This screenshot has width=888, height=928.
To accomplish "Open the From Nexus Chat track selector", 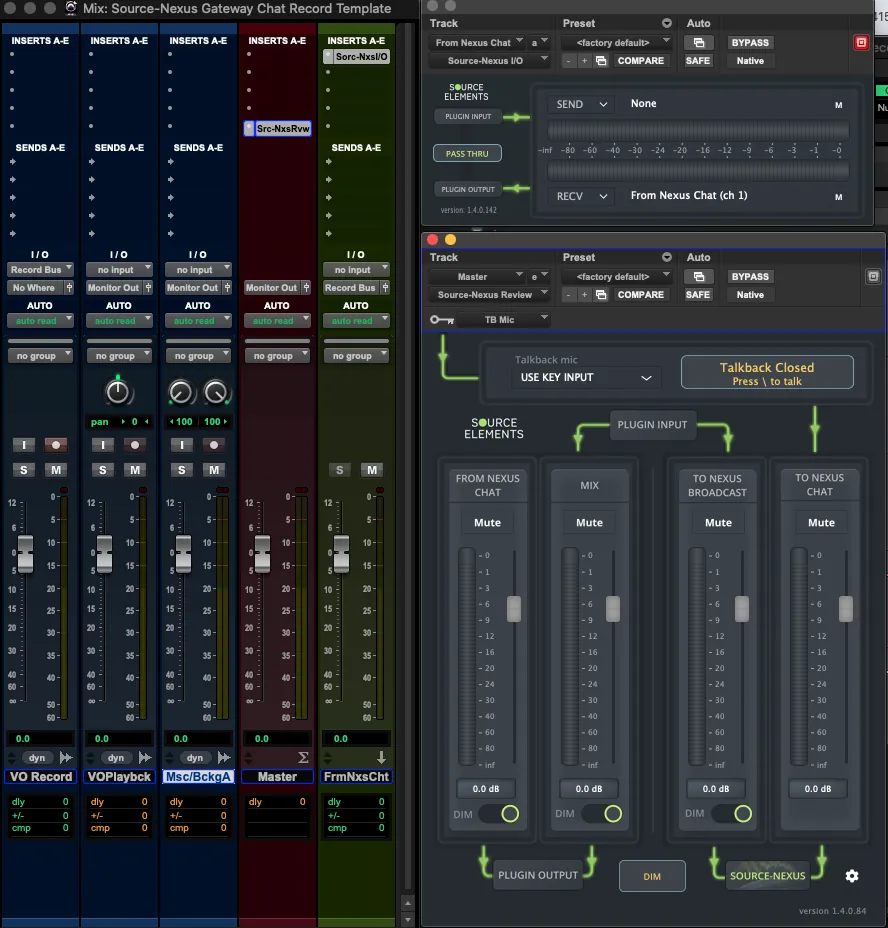I will (477, 43).
